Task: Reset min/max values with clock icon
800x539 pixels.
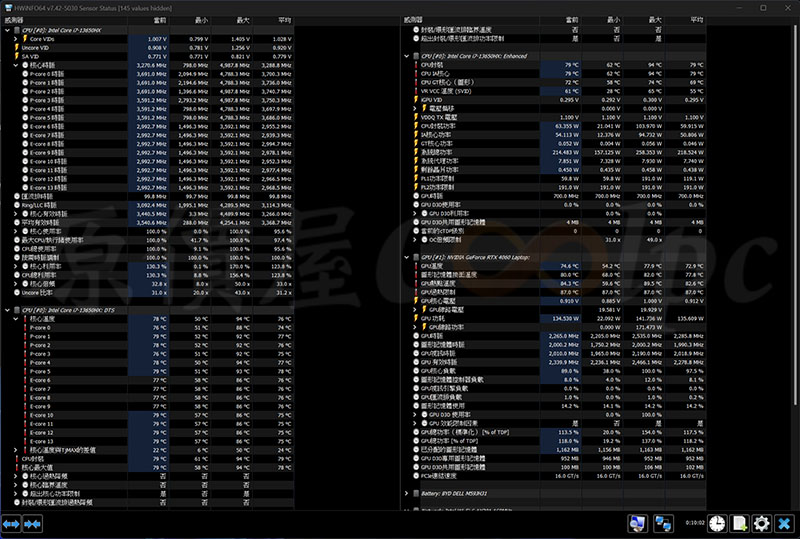Action: click(x=717, y=524)
